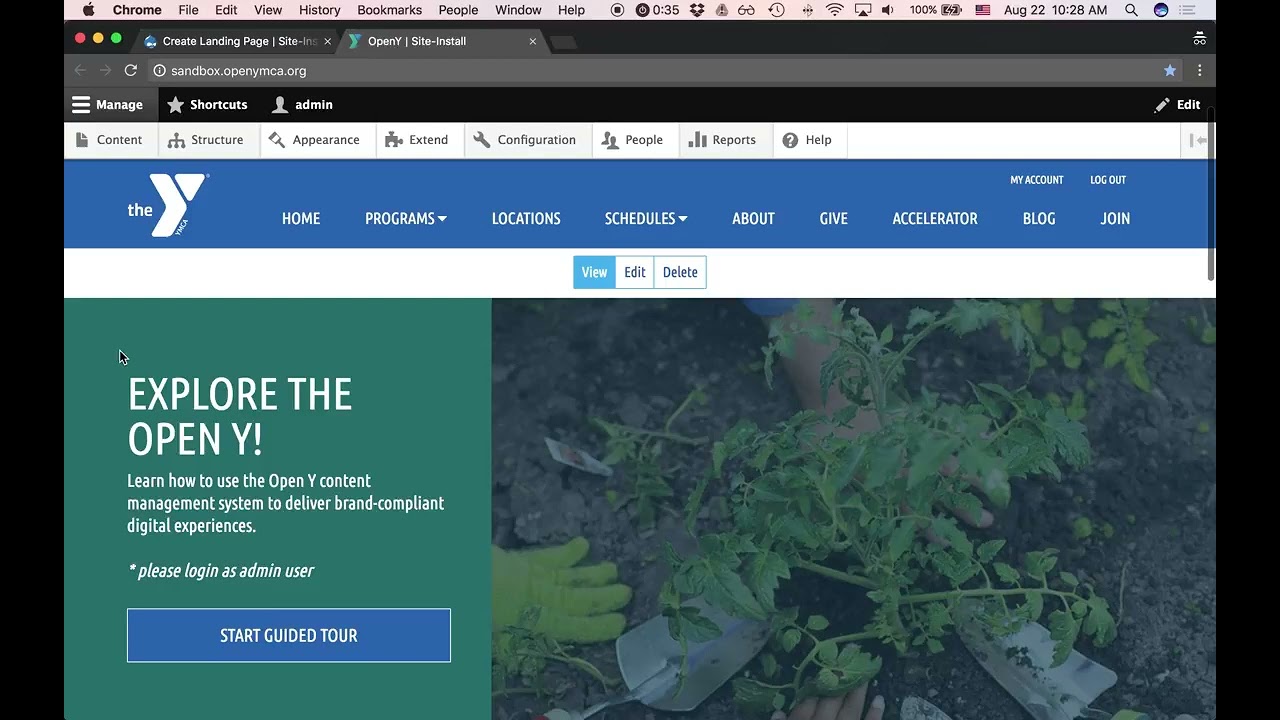The width and height of the screenshot is (1280, 720).
Task: Click the garden plant hero image
Action: click(x=853, y=509)
